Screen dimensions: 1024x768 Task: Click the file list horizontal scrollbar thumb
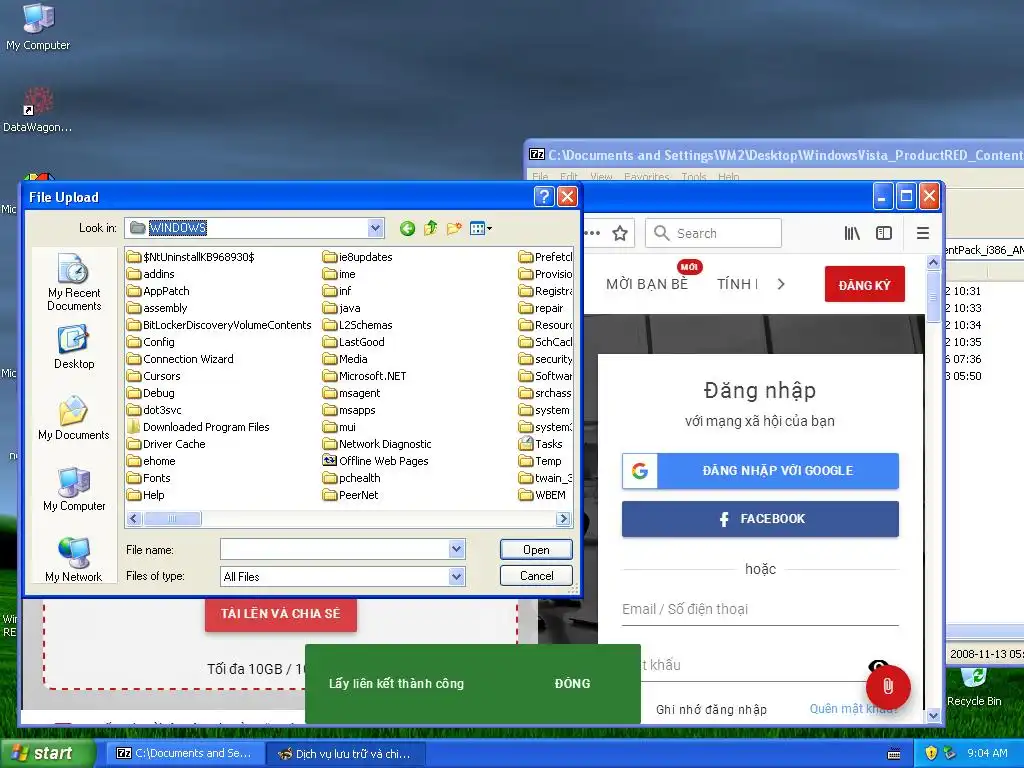tap(172, 519)
